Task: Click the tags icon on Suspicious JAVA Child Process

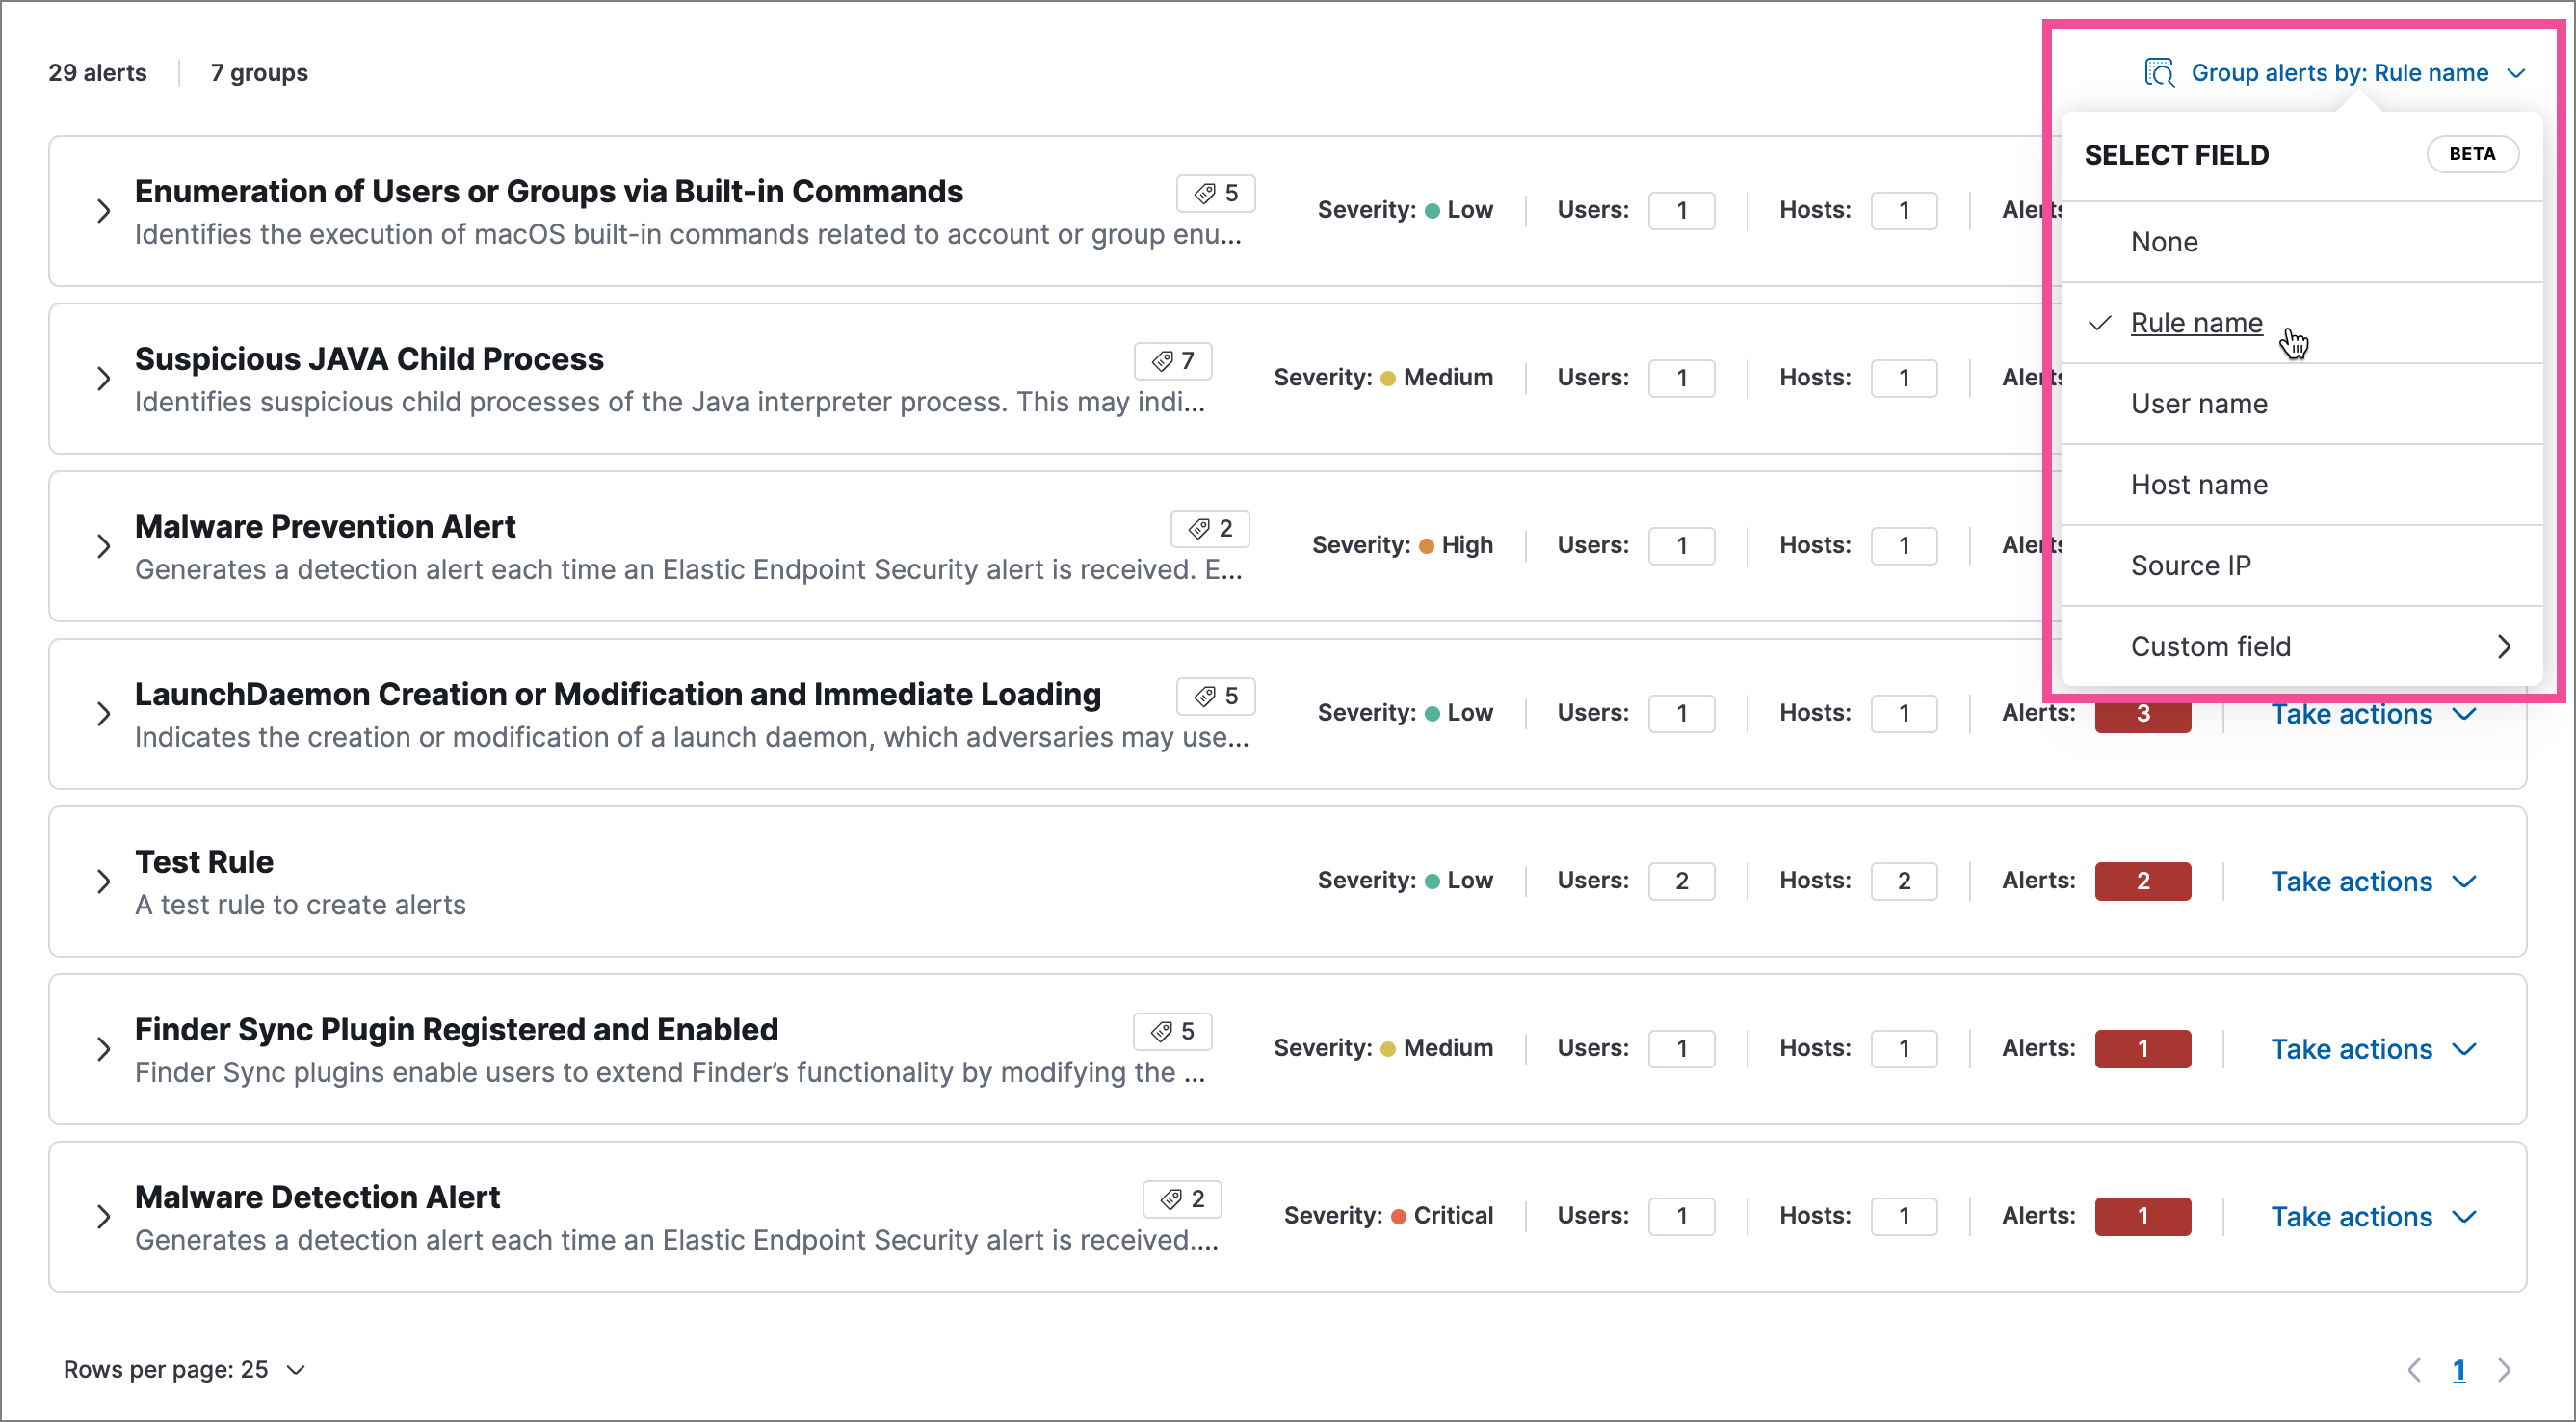Action: coord(1173,361)
